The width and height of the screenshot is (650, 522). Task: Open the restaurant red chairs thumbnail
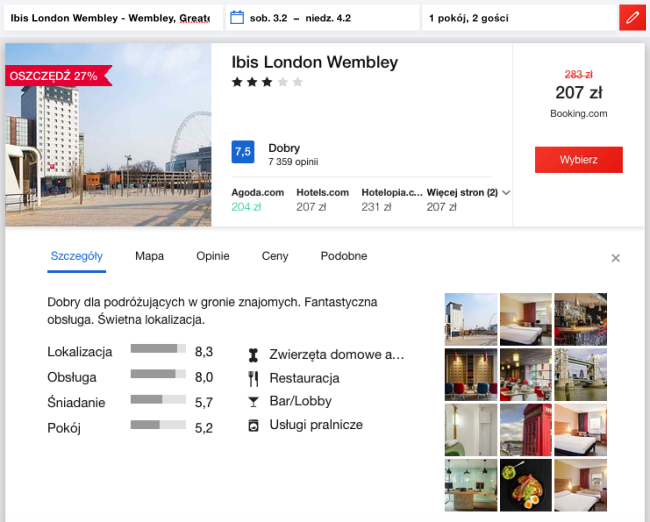click(526, 374)
